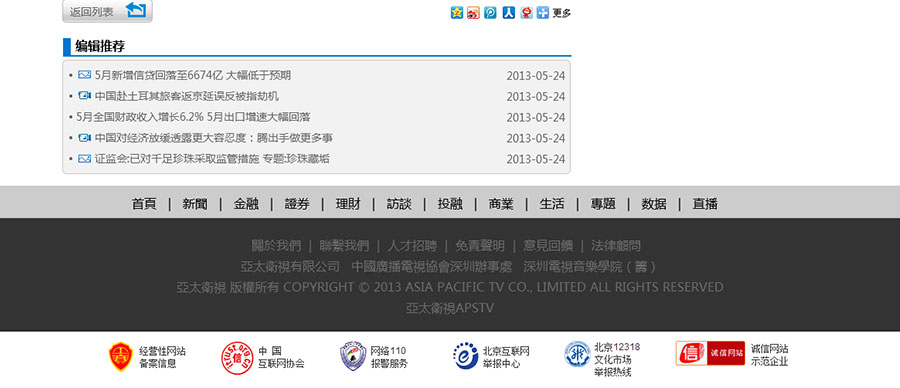
Task: Click the 免責聲明 footer link
Action: 480,246
